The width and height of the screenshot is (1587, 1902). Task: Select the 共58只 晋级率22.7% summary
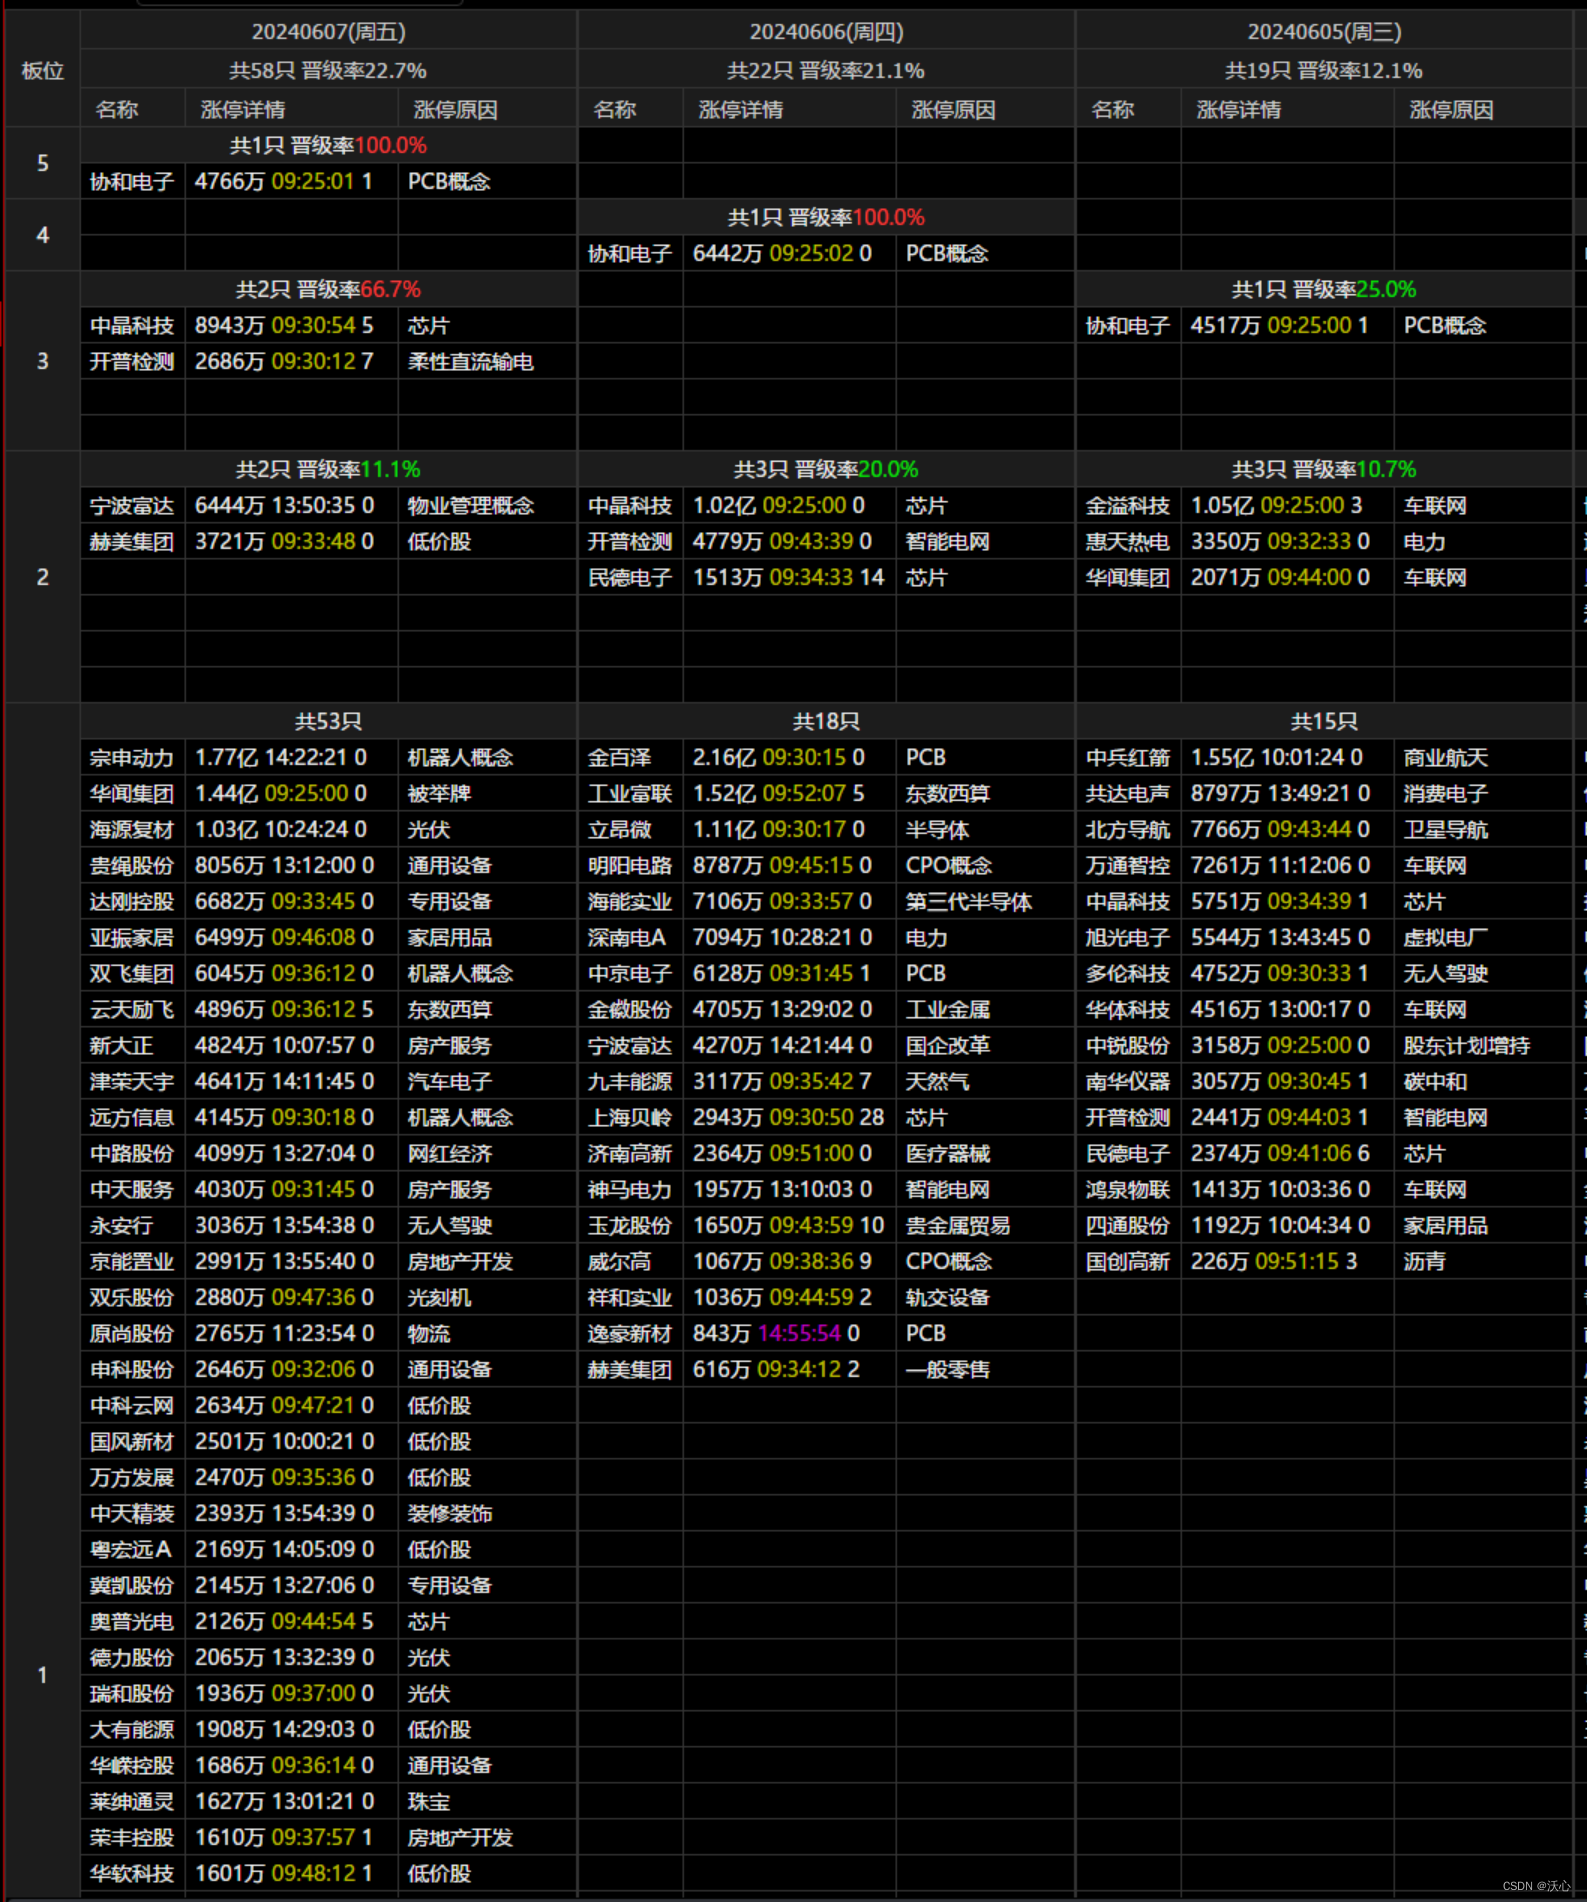pos(328,71)
